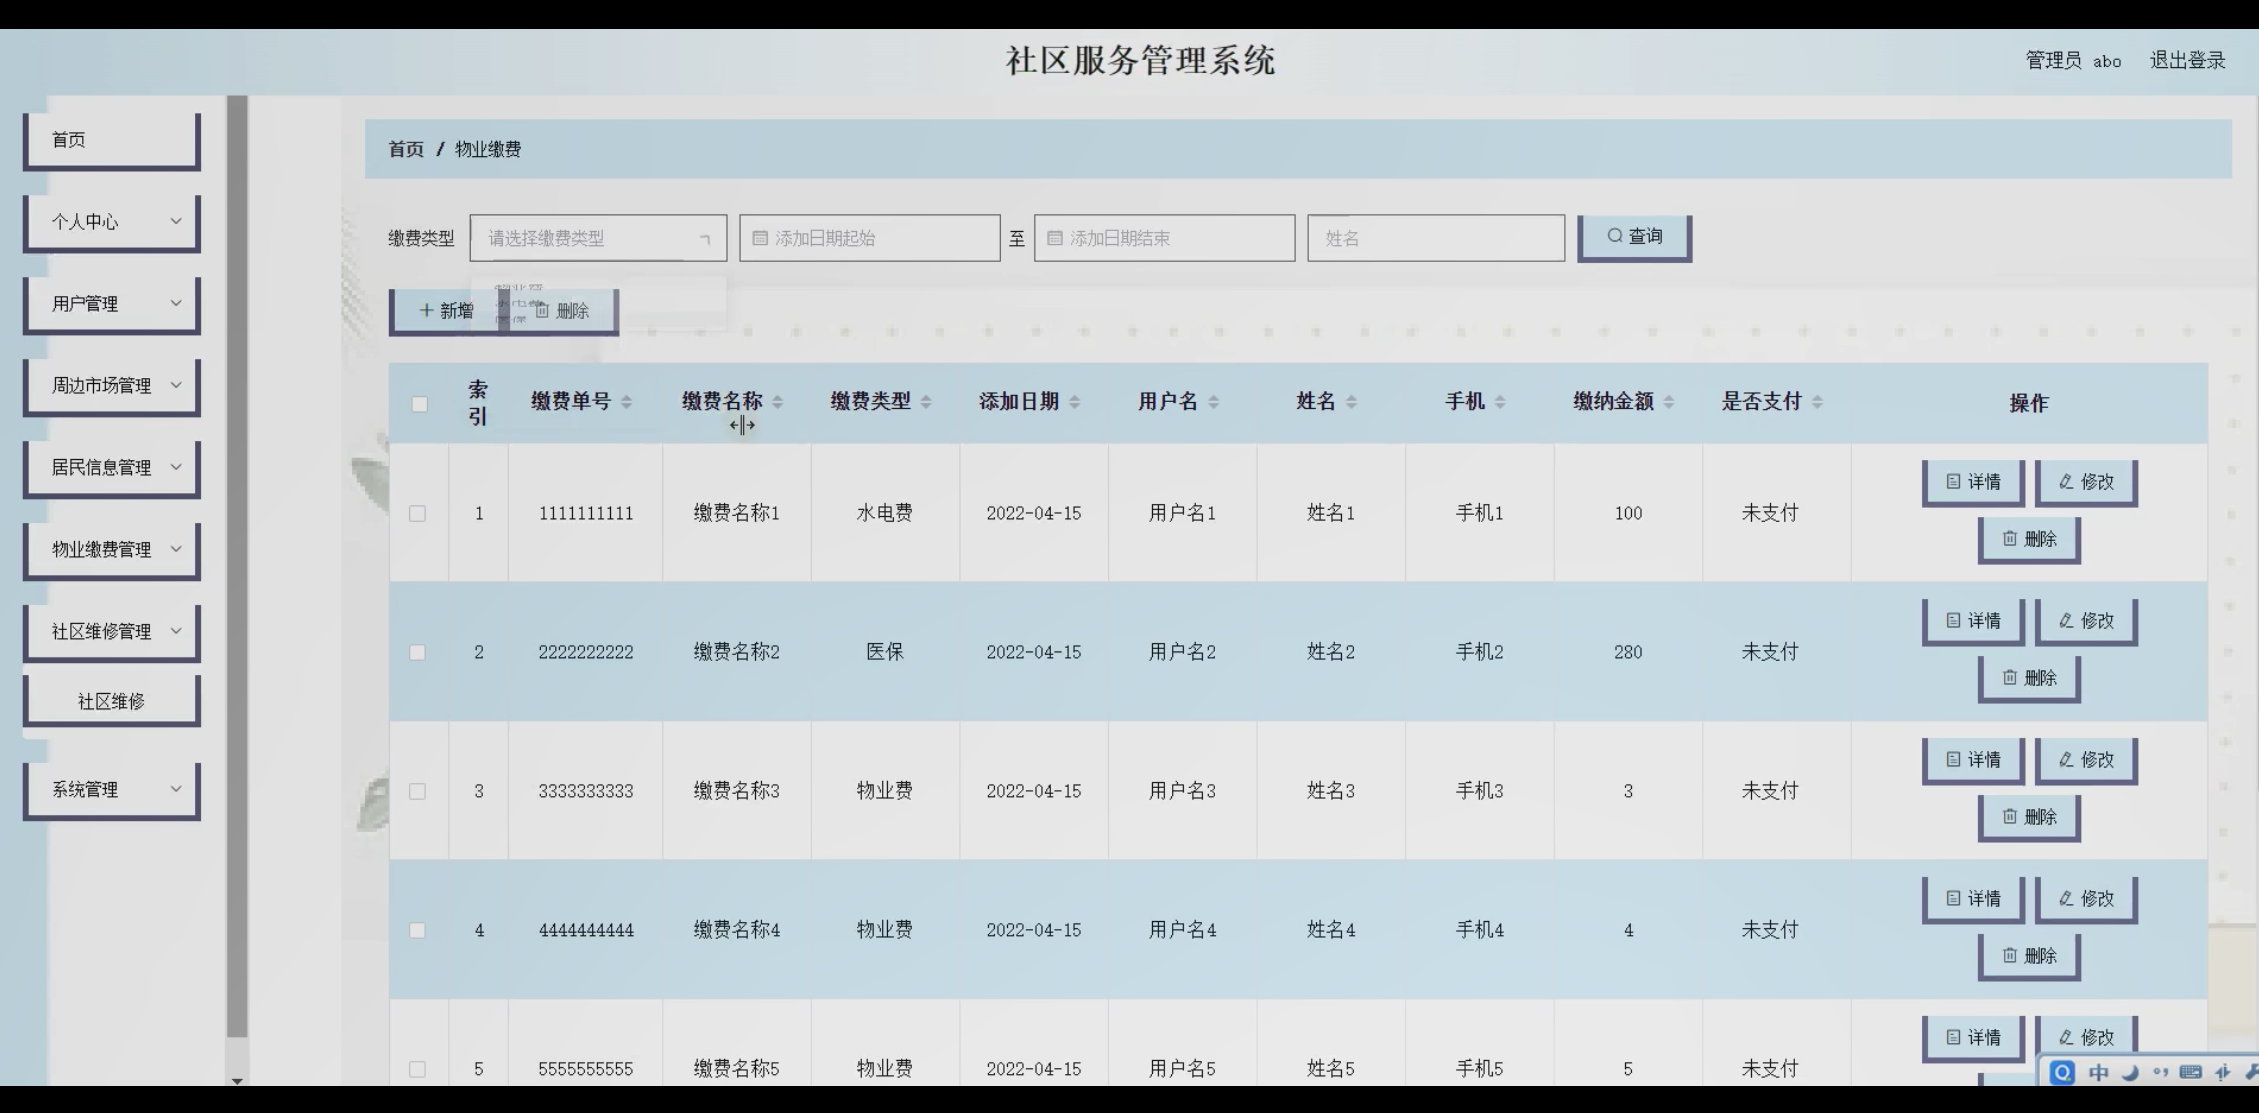This screenshot has width=2259, height=1113.
Task: Click the search icon in 查询 button
Action: coord(1614,236)
